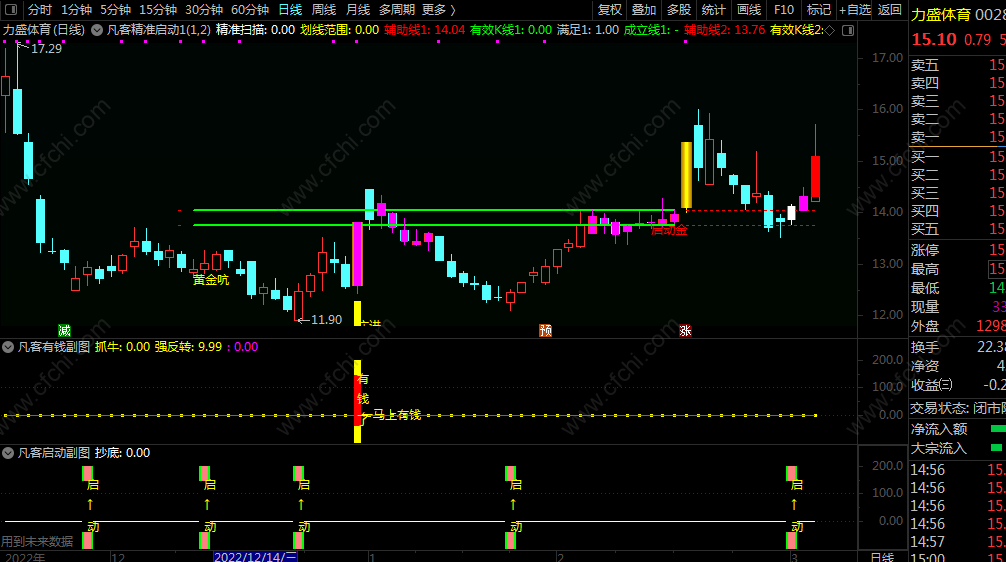Select the 60分钟 period tab
Image resolution: width=1006 pixels, height=562 pixels.
coord(250,10)
